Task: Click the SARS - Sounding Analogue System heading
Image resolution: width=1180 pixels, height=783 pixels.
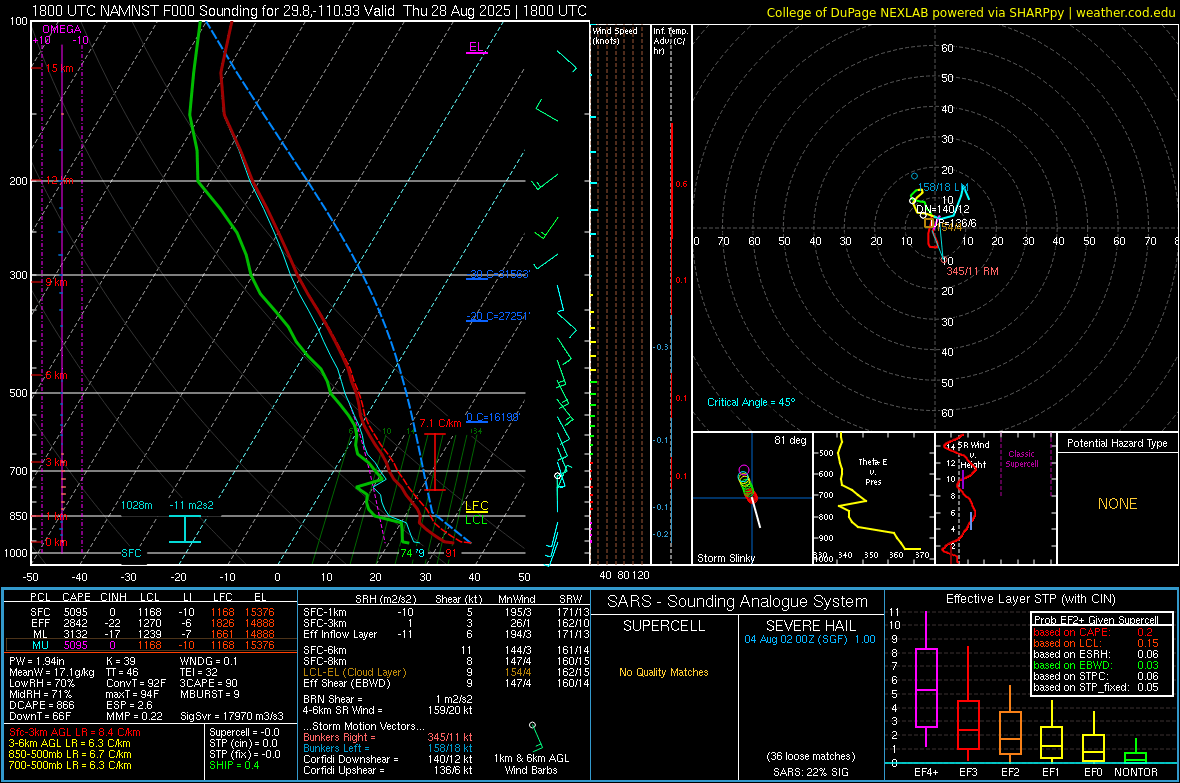Action: point(737,602)
